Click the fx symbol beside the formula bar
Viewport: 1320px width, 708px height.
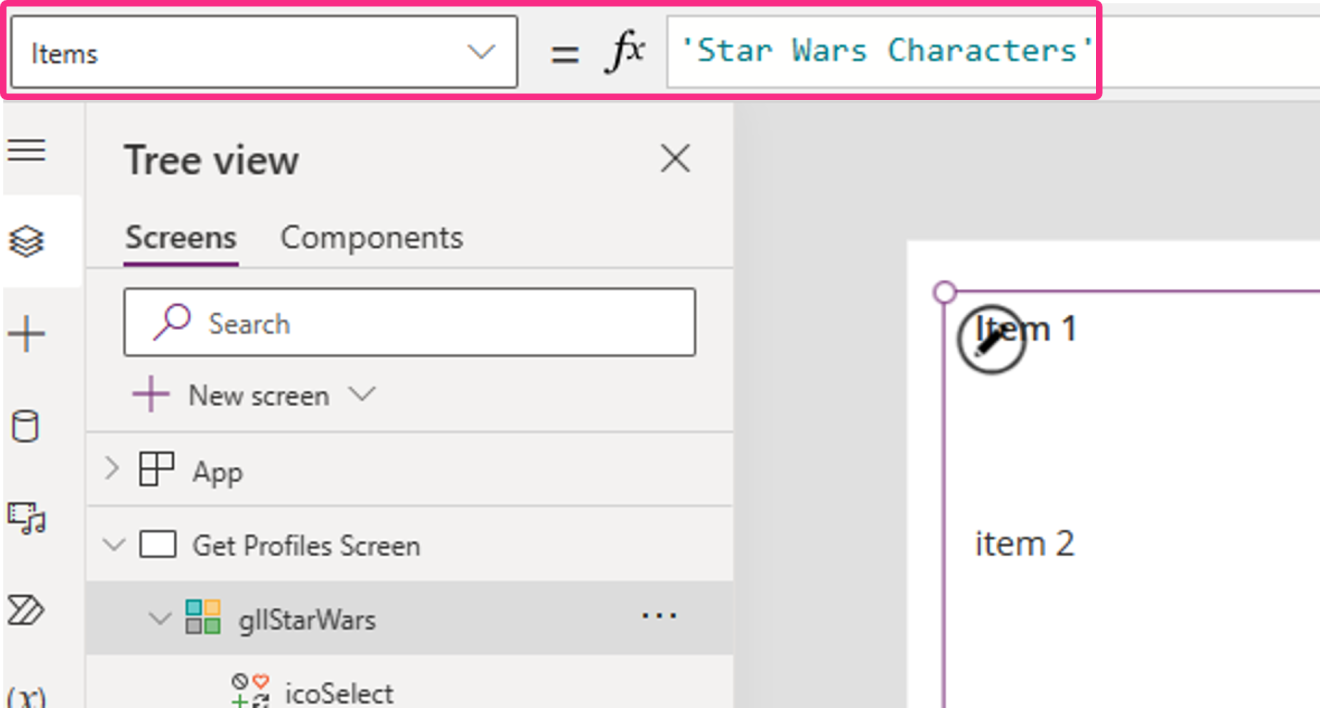coord(625,51)
